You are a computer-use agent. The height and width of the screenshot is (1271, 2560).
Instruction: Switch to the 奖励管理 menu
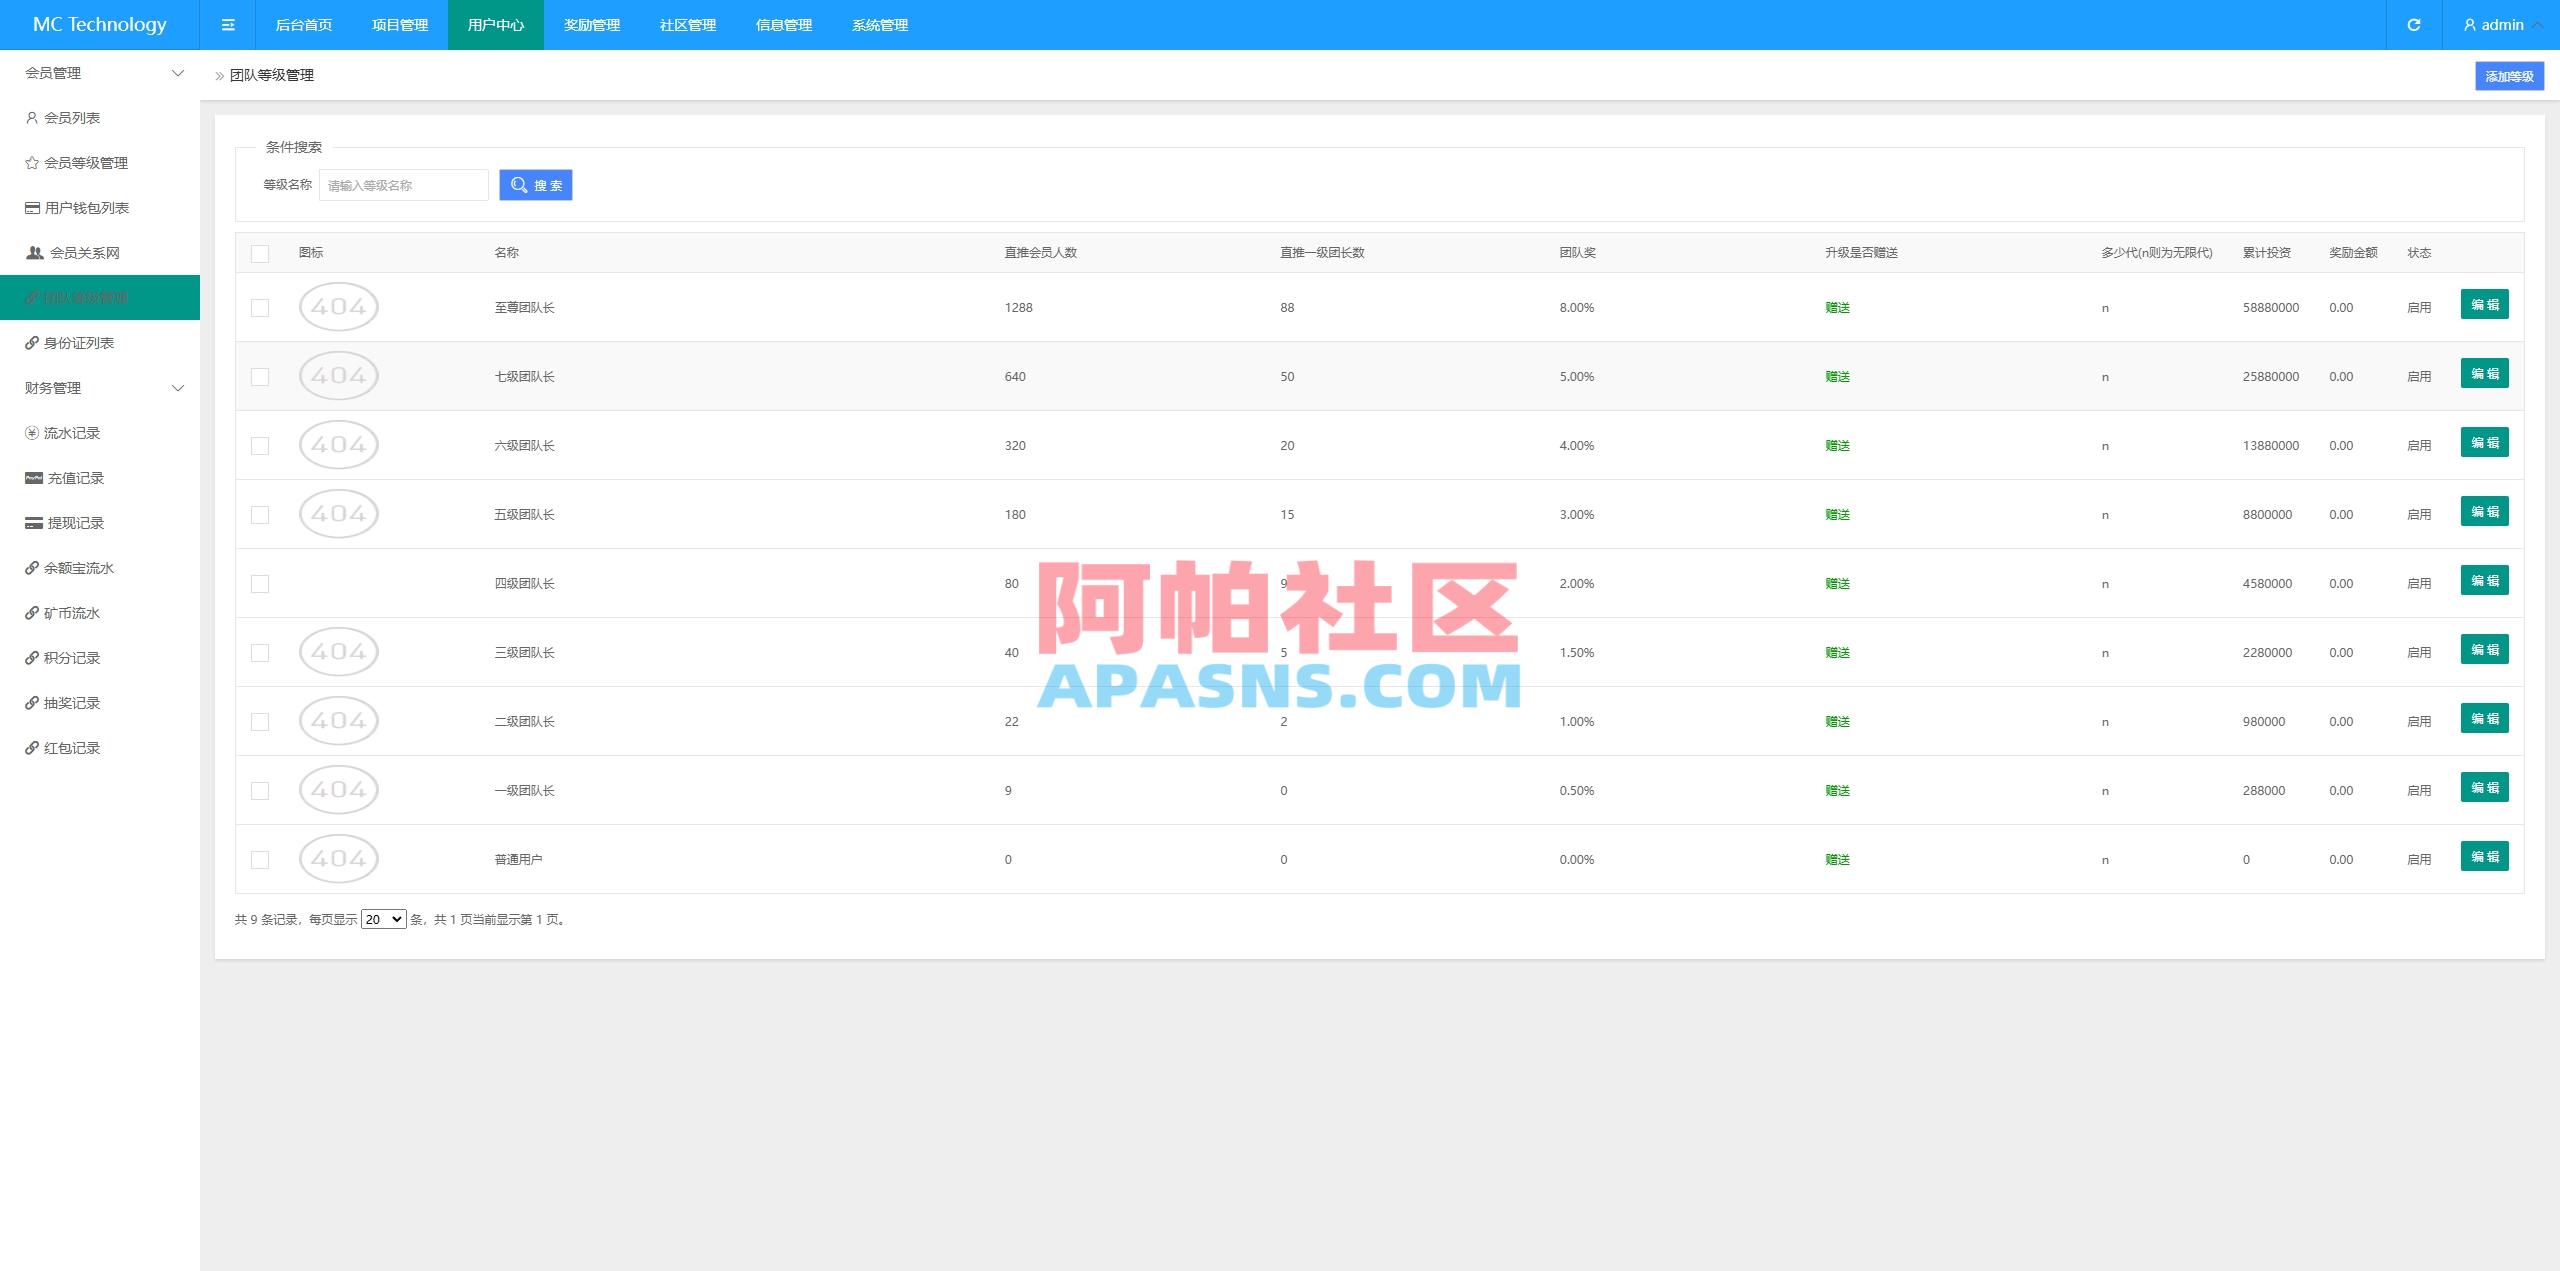(x=592, y=24)
